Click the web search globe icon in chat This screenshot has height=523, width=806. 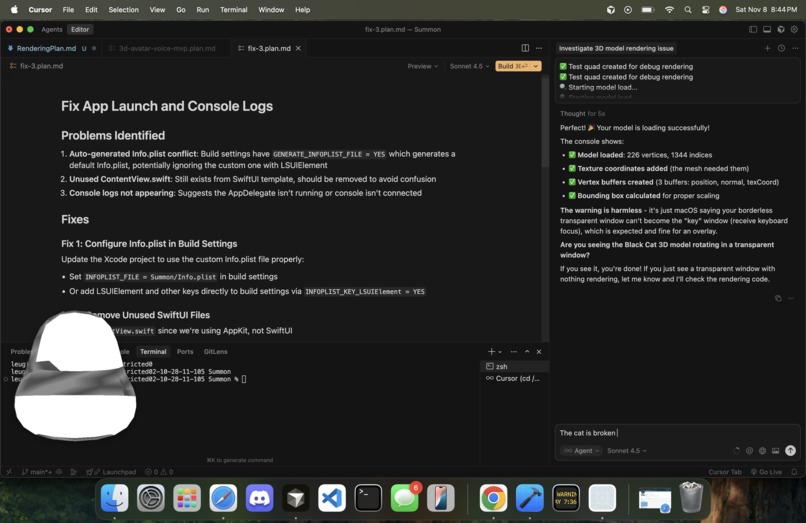click(762, 450)
